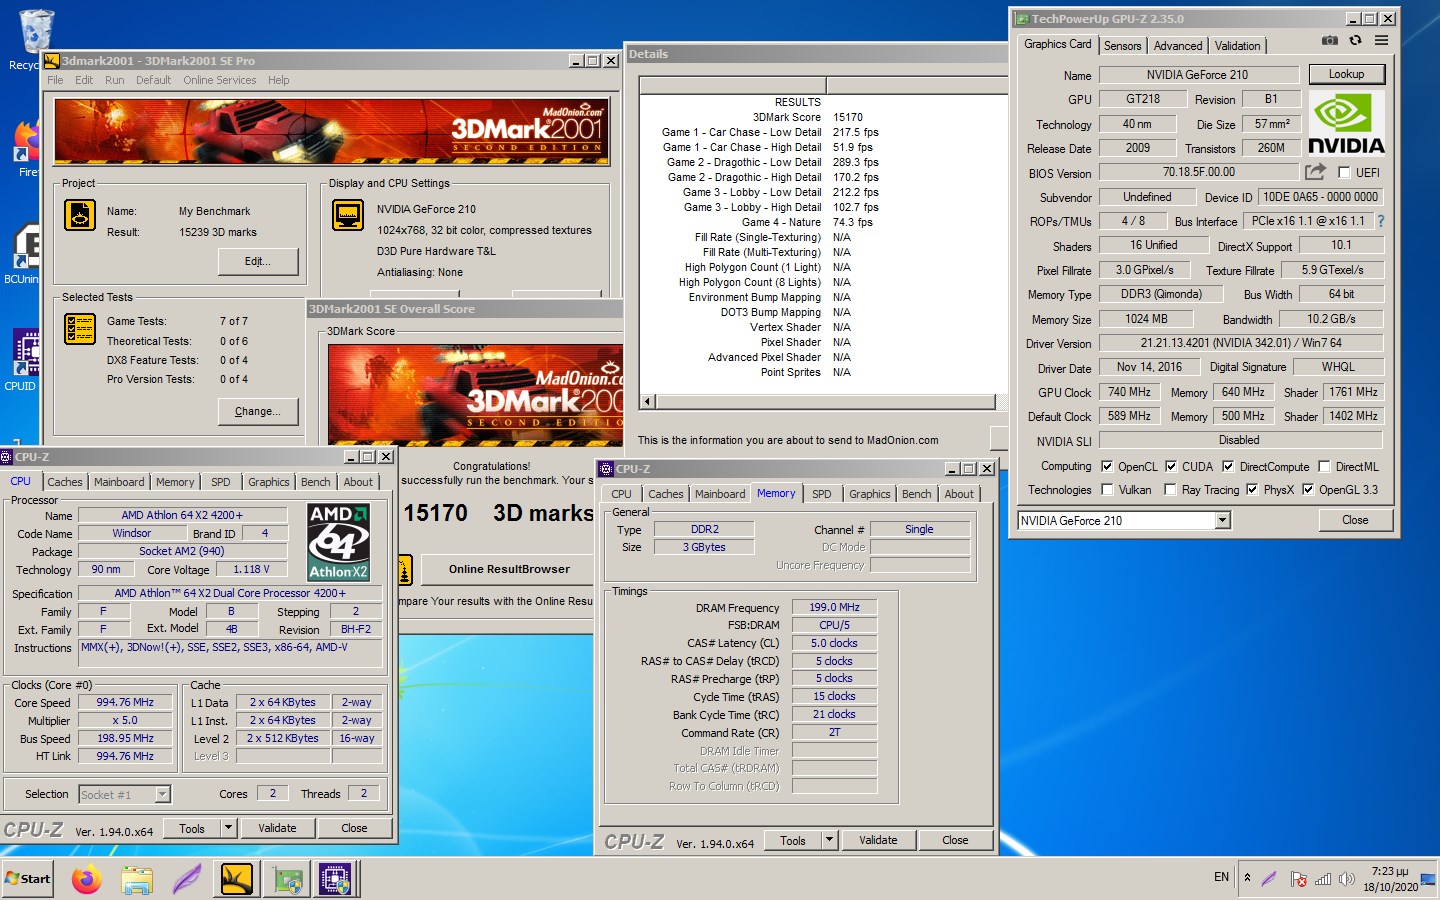Screen dimensions: 1440x900
Task: Open Bench tab in left CPU-Z window
Action: [x=315, y=482]
